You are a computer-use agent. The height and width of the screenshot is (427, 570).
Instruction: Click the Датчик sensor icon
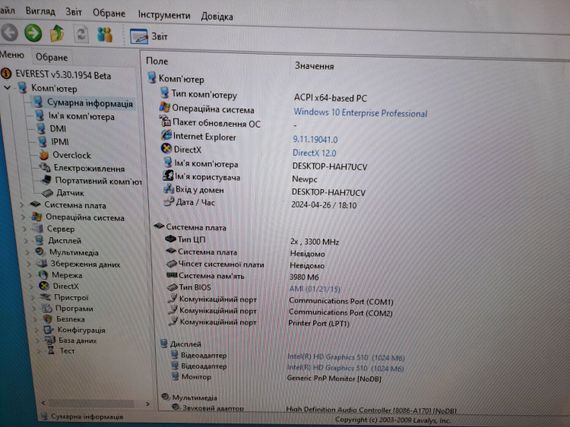[47, 193]
